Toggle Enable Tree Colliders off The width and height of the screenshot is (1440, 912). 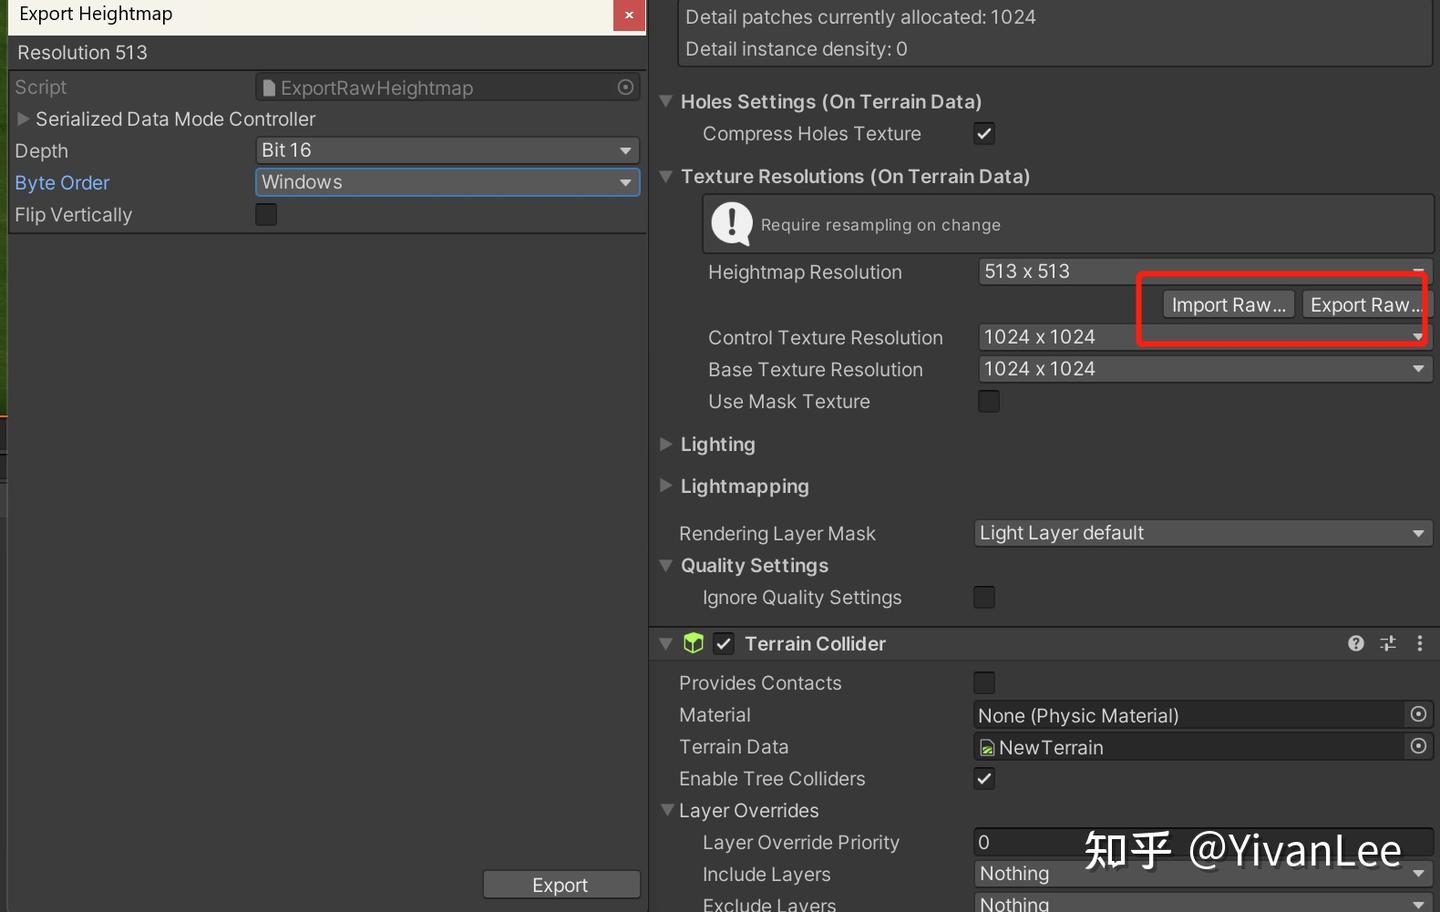pyautogui.click(x=983, y=778)
